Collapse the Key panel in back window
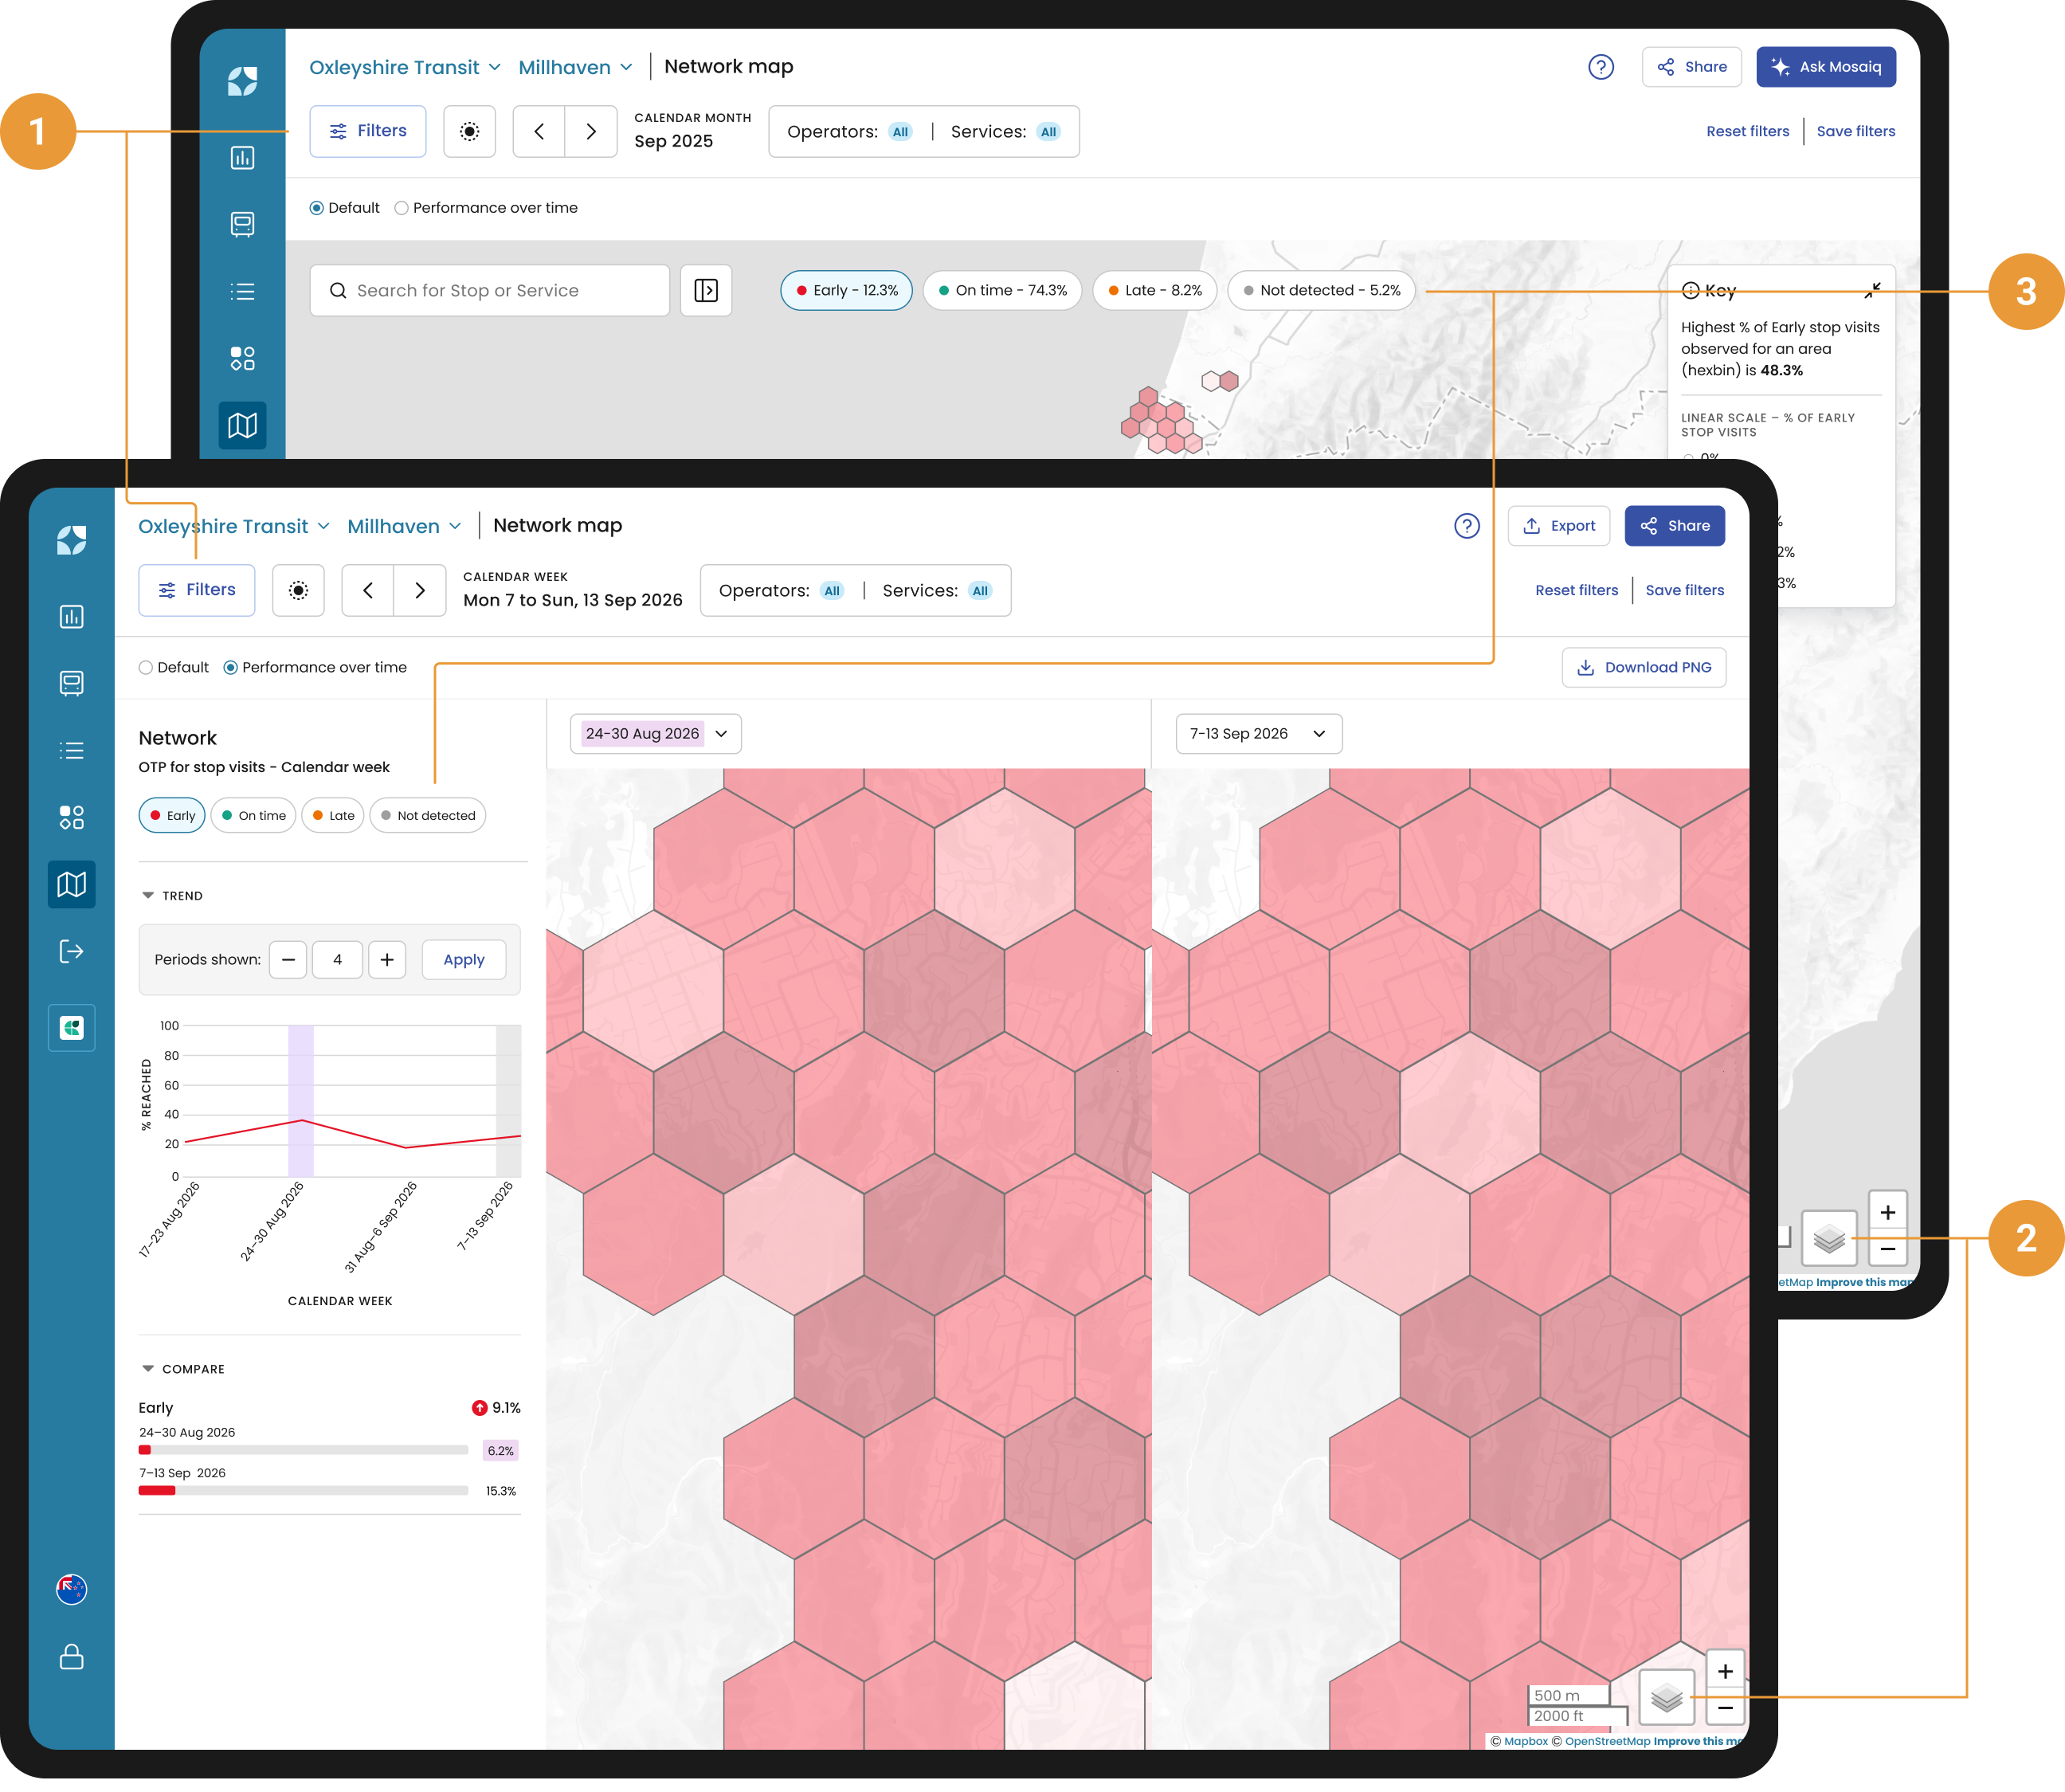The height and width of the screenshot is (1792, 2065). point(1872,290)
